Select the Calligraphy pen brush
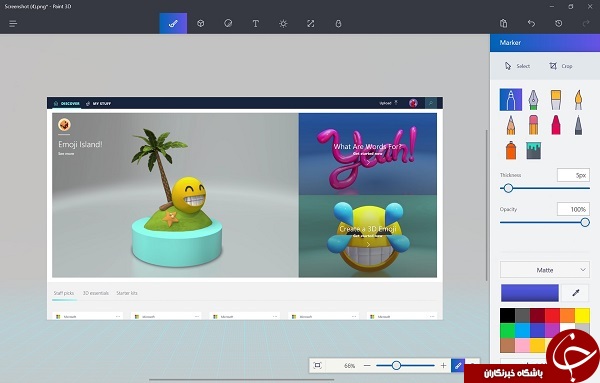 pyautogui.click(x=533, y=99)
